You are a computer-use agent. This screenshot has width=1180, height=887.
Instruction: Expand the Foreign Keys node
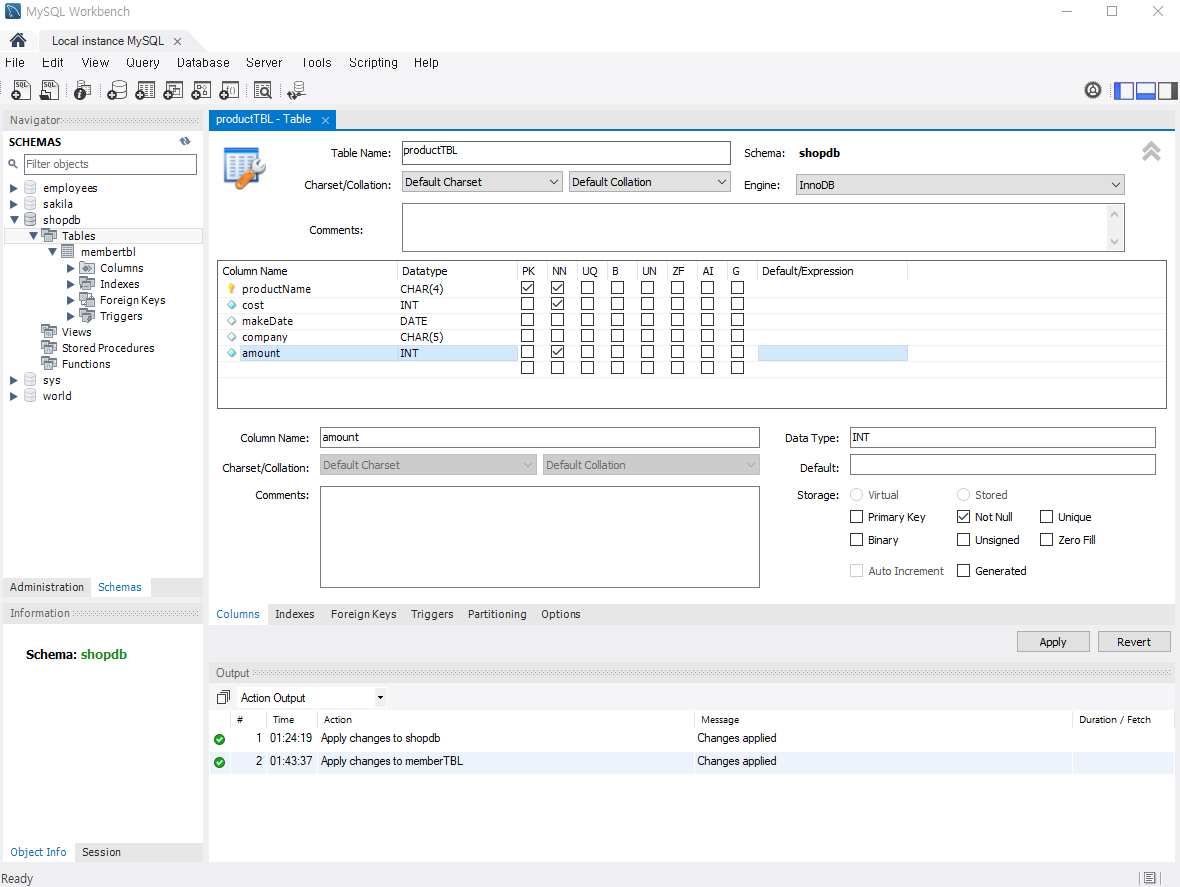coord(71,300)
